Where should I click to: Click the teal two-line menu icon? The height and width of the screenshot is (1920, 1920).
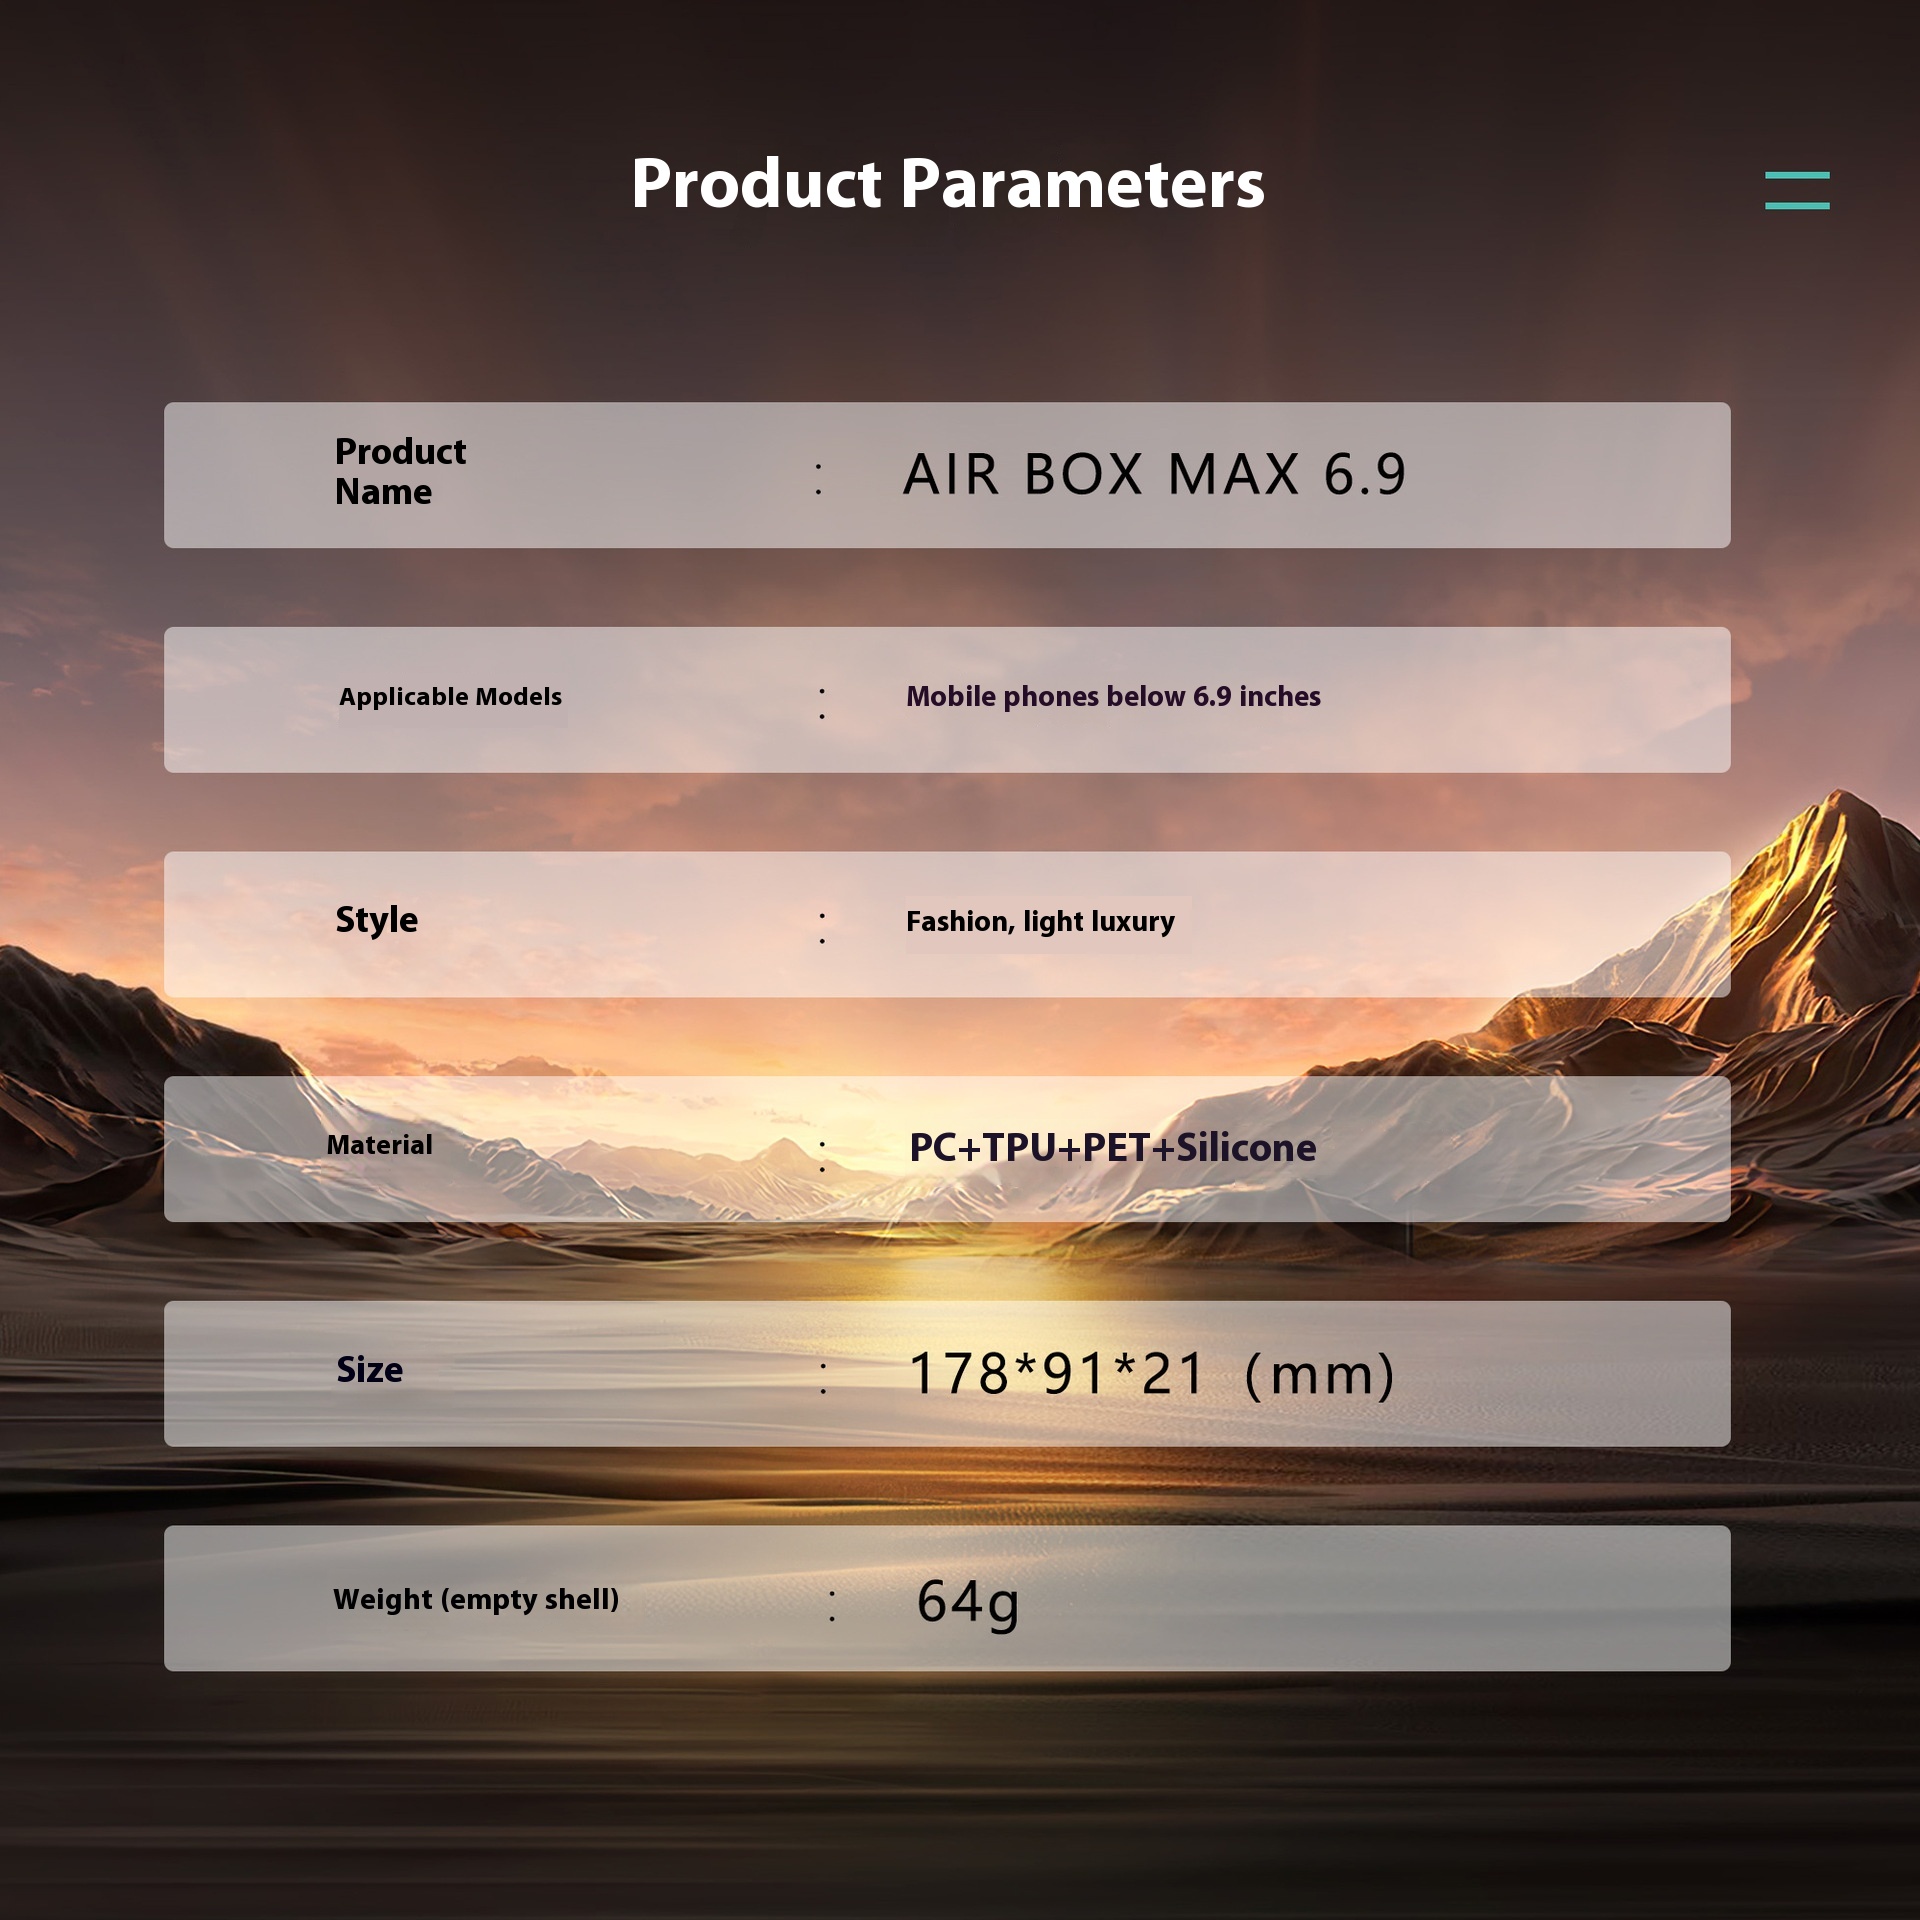[1796, 190]
